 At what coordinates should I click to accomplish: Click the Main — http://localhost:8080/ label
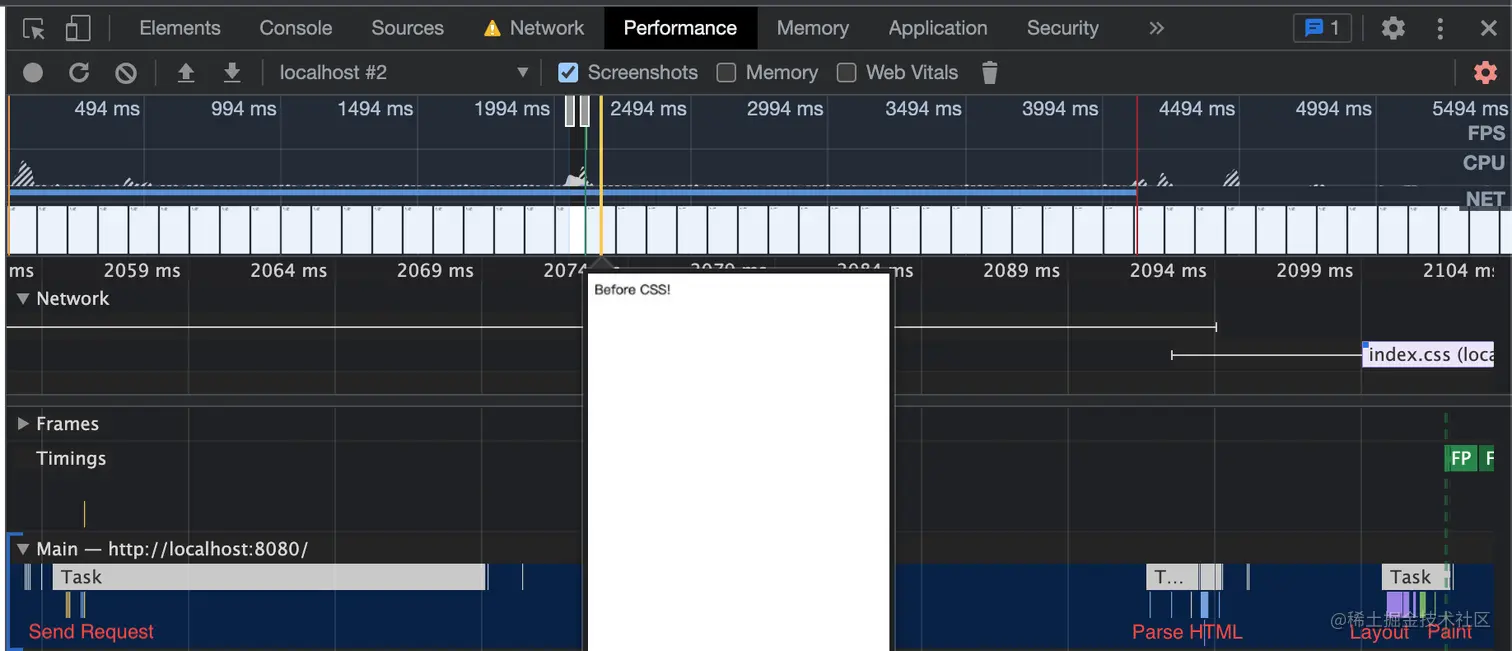(x=172, y=549)
